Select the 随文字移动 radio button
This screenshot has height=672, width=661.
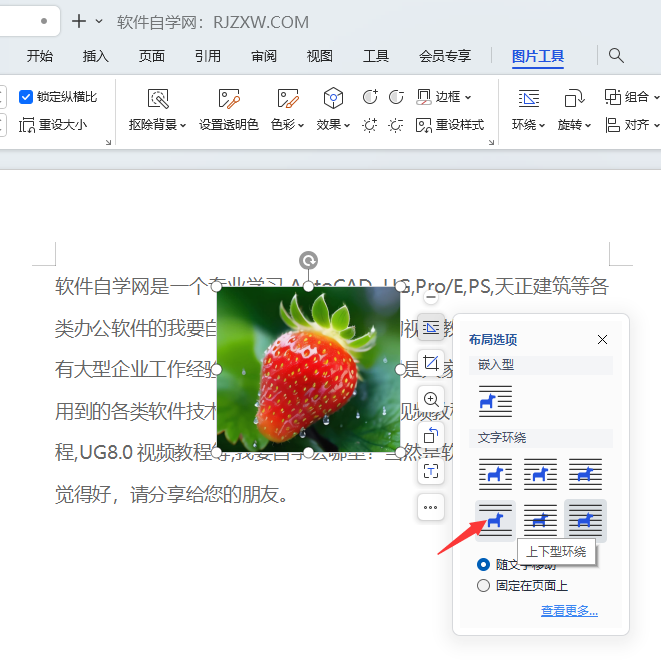tap(483, 564)
